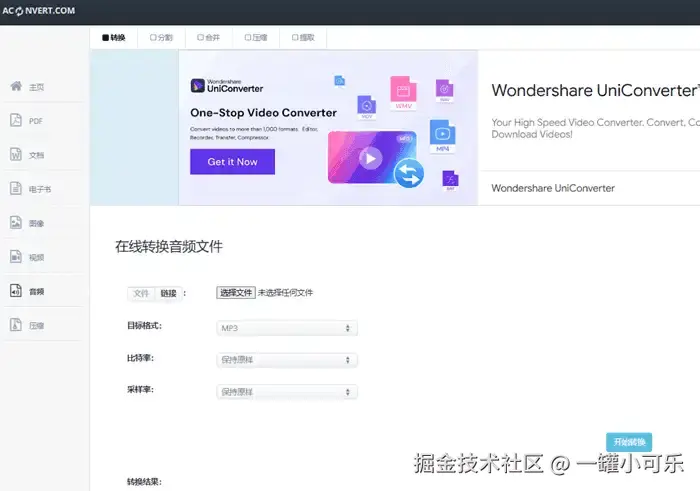Open the 主页 home icon in sidebar
Image resolution: width=700 pixels, height=491 pixels.
tap(16, 86)
